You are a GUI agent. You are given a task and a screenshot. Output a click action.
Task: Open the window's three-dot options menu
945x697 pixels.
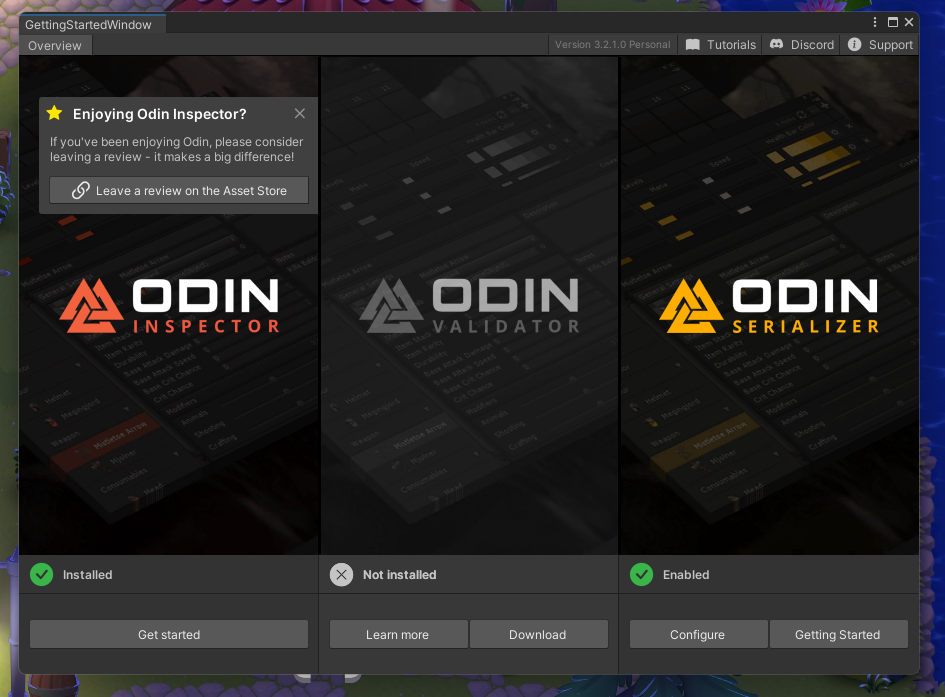[x=877, y=22]
